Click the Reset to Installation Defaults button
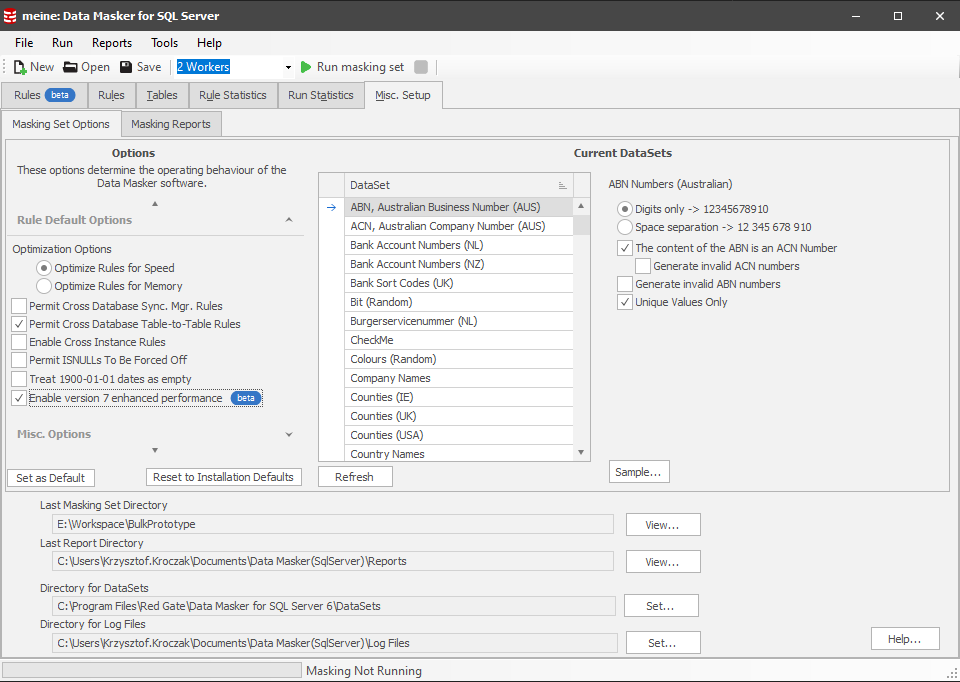This screenshot has width=960, height=682. coord(224,477)
